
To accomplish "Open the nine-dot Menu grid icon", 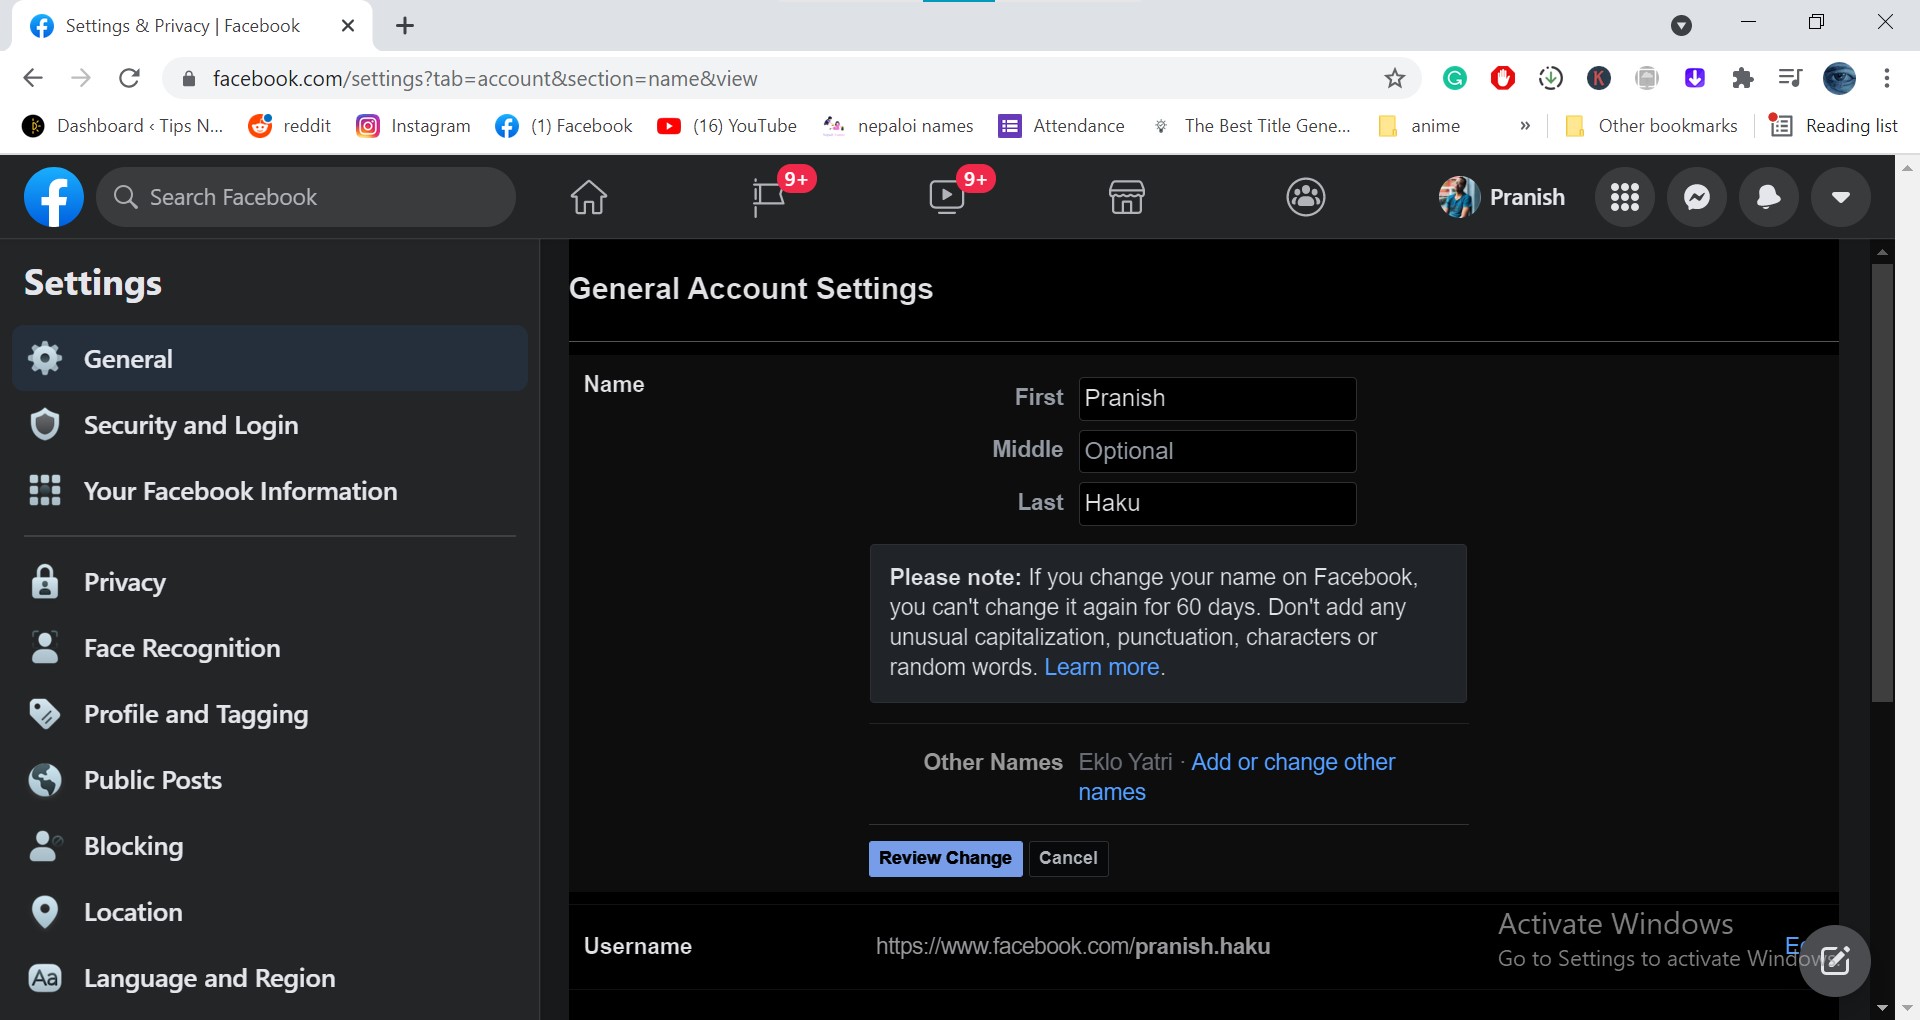I will pyautogui.click(x=1625, y=197).
